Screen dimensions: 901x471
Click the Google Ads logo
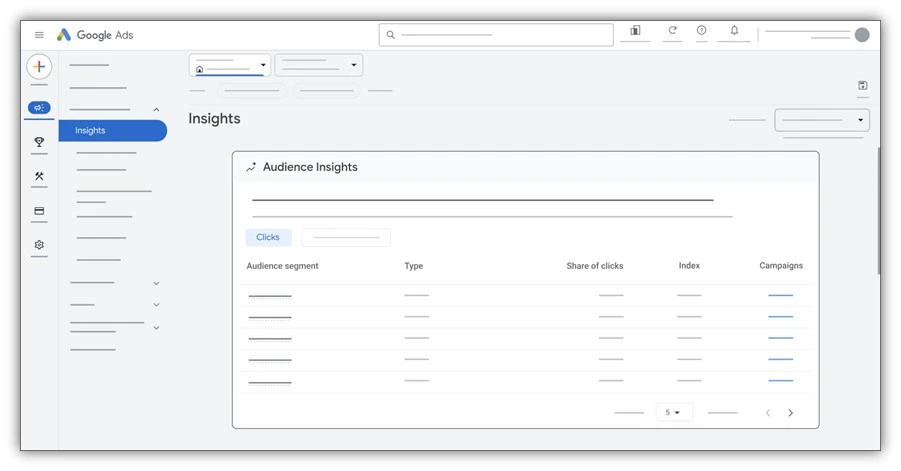[95, 35]
